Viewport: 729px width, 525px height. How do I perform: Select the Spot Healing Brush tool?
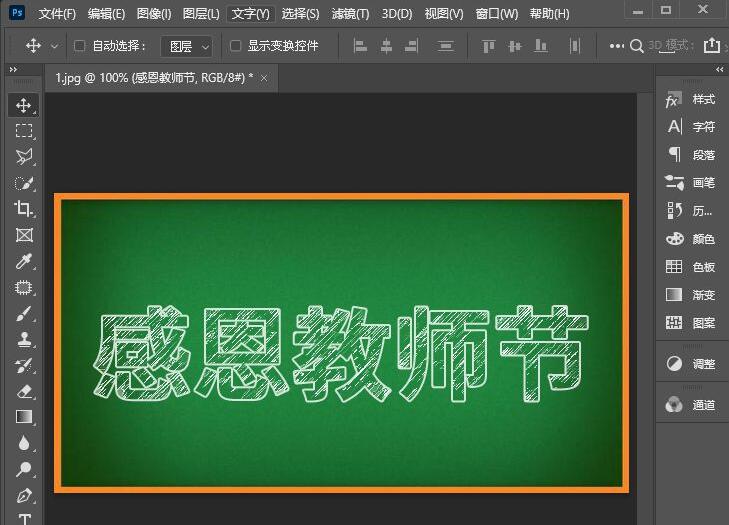pyautogui.click(x=24, y=288)
